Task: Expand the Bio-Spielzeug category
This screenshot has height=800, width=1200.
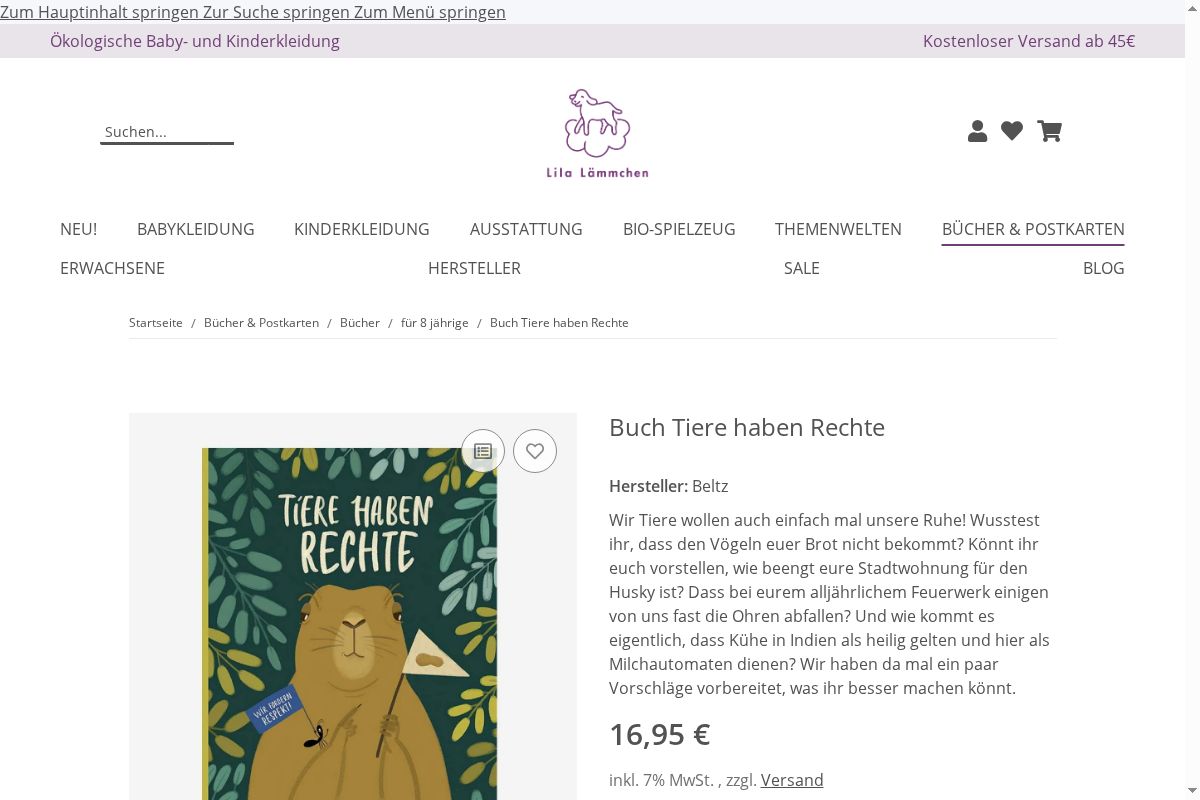Action: [x=679, y=229]
